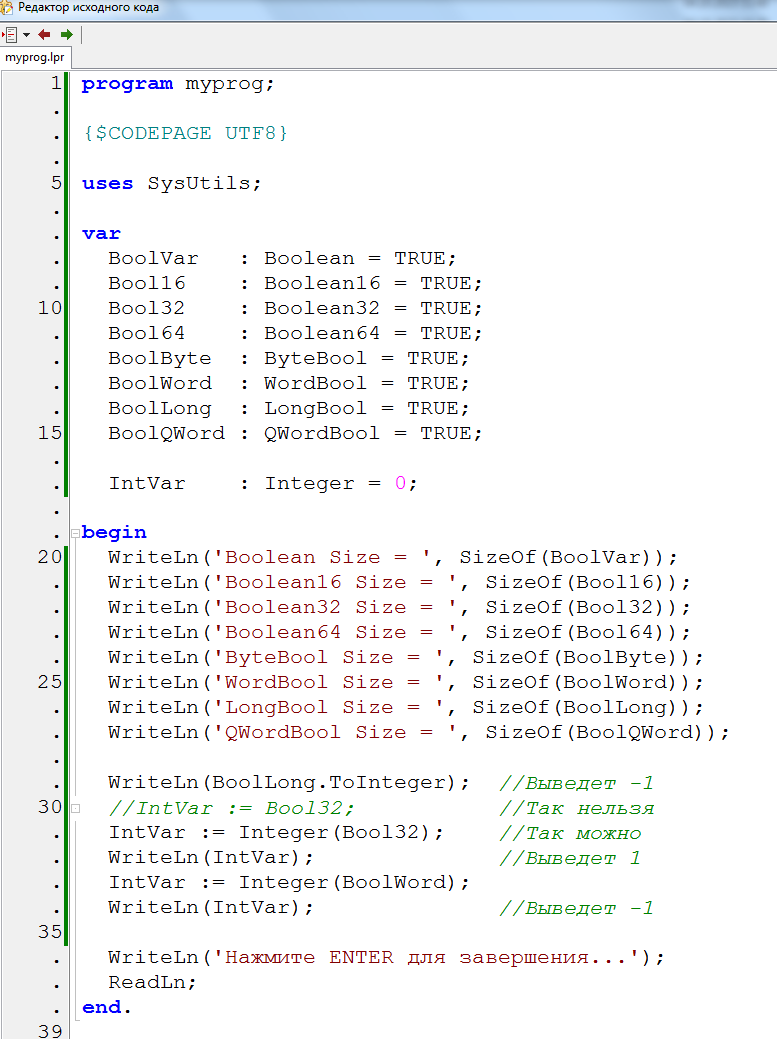777x1041 pixels.
Task: Select the myprog.lpr editor tab
Action: pyautogui.click(x=35, y=57)
